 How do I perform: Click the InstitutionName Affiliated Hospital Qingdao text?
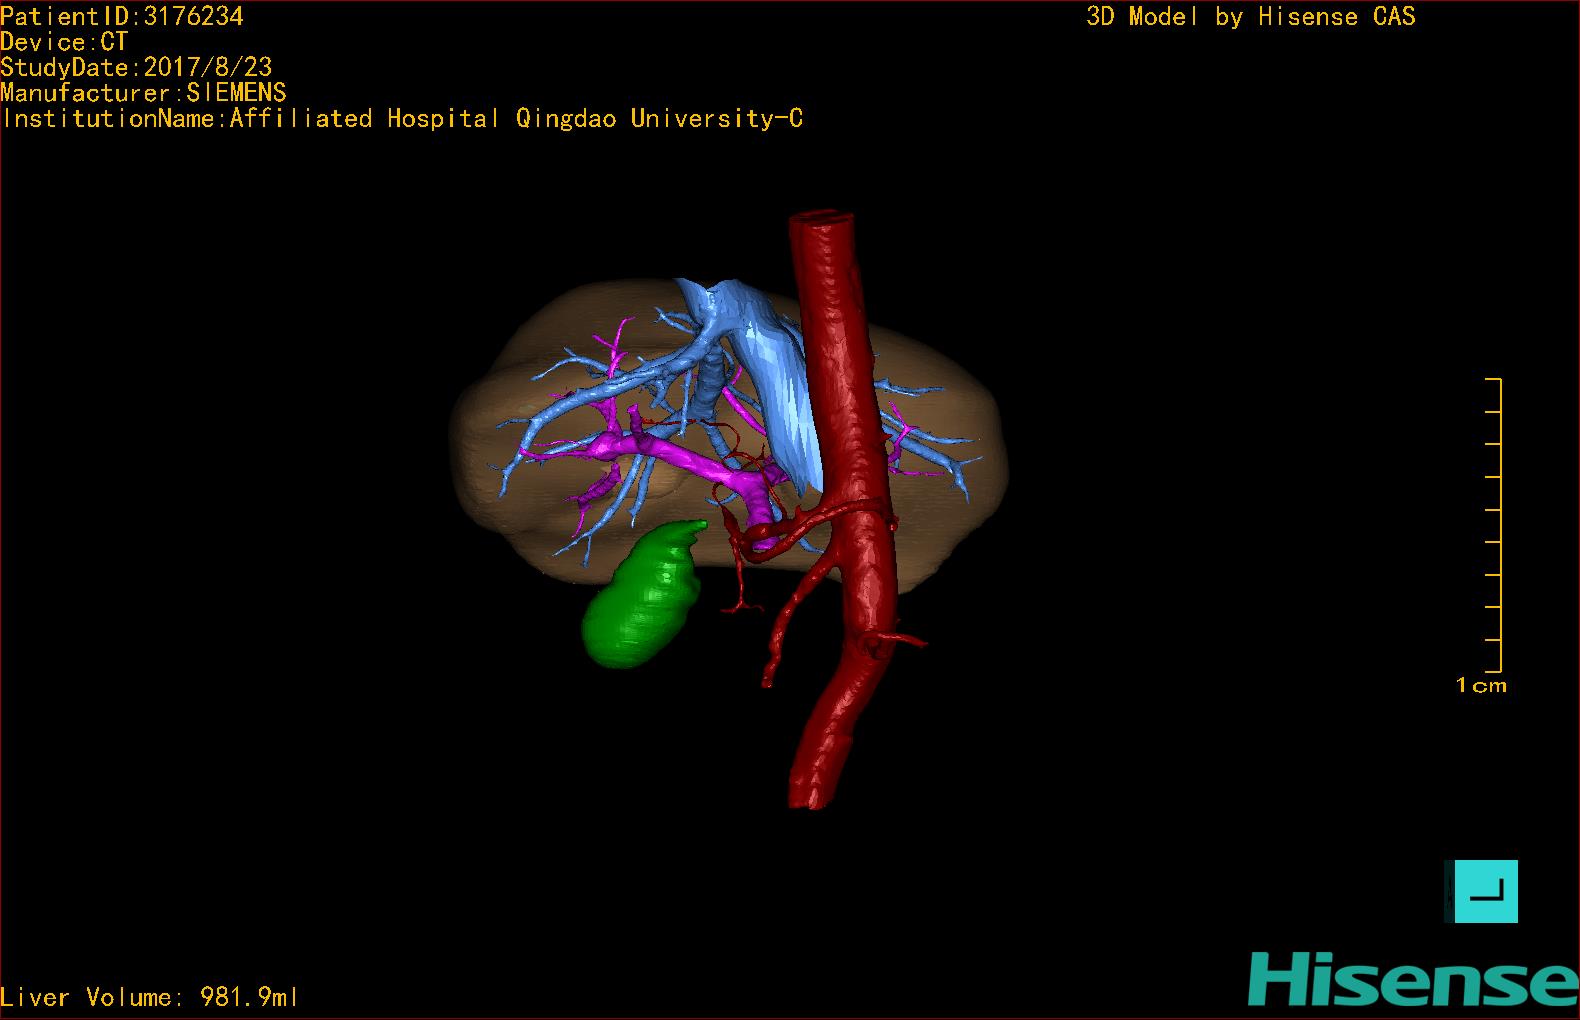coord(402,118)
